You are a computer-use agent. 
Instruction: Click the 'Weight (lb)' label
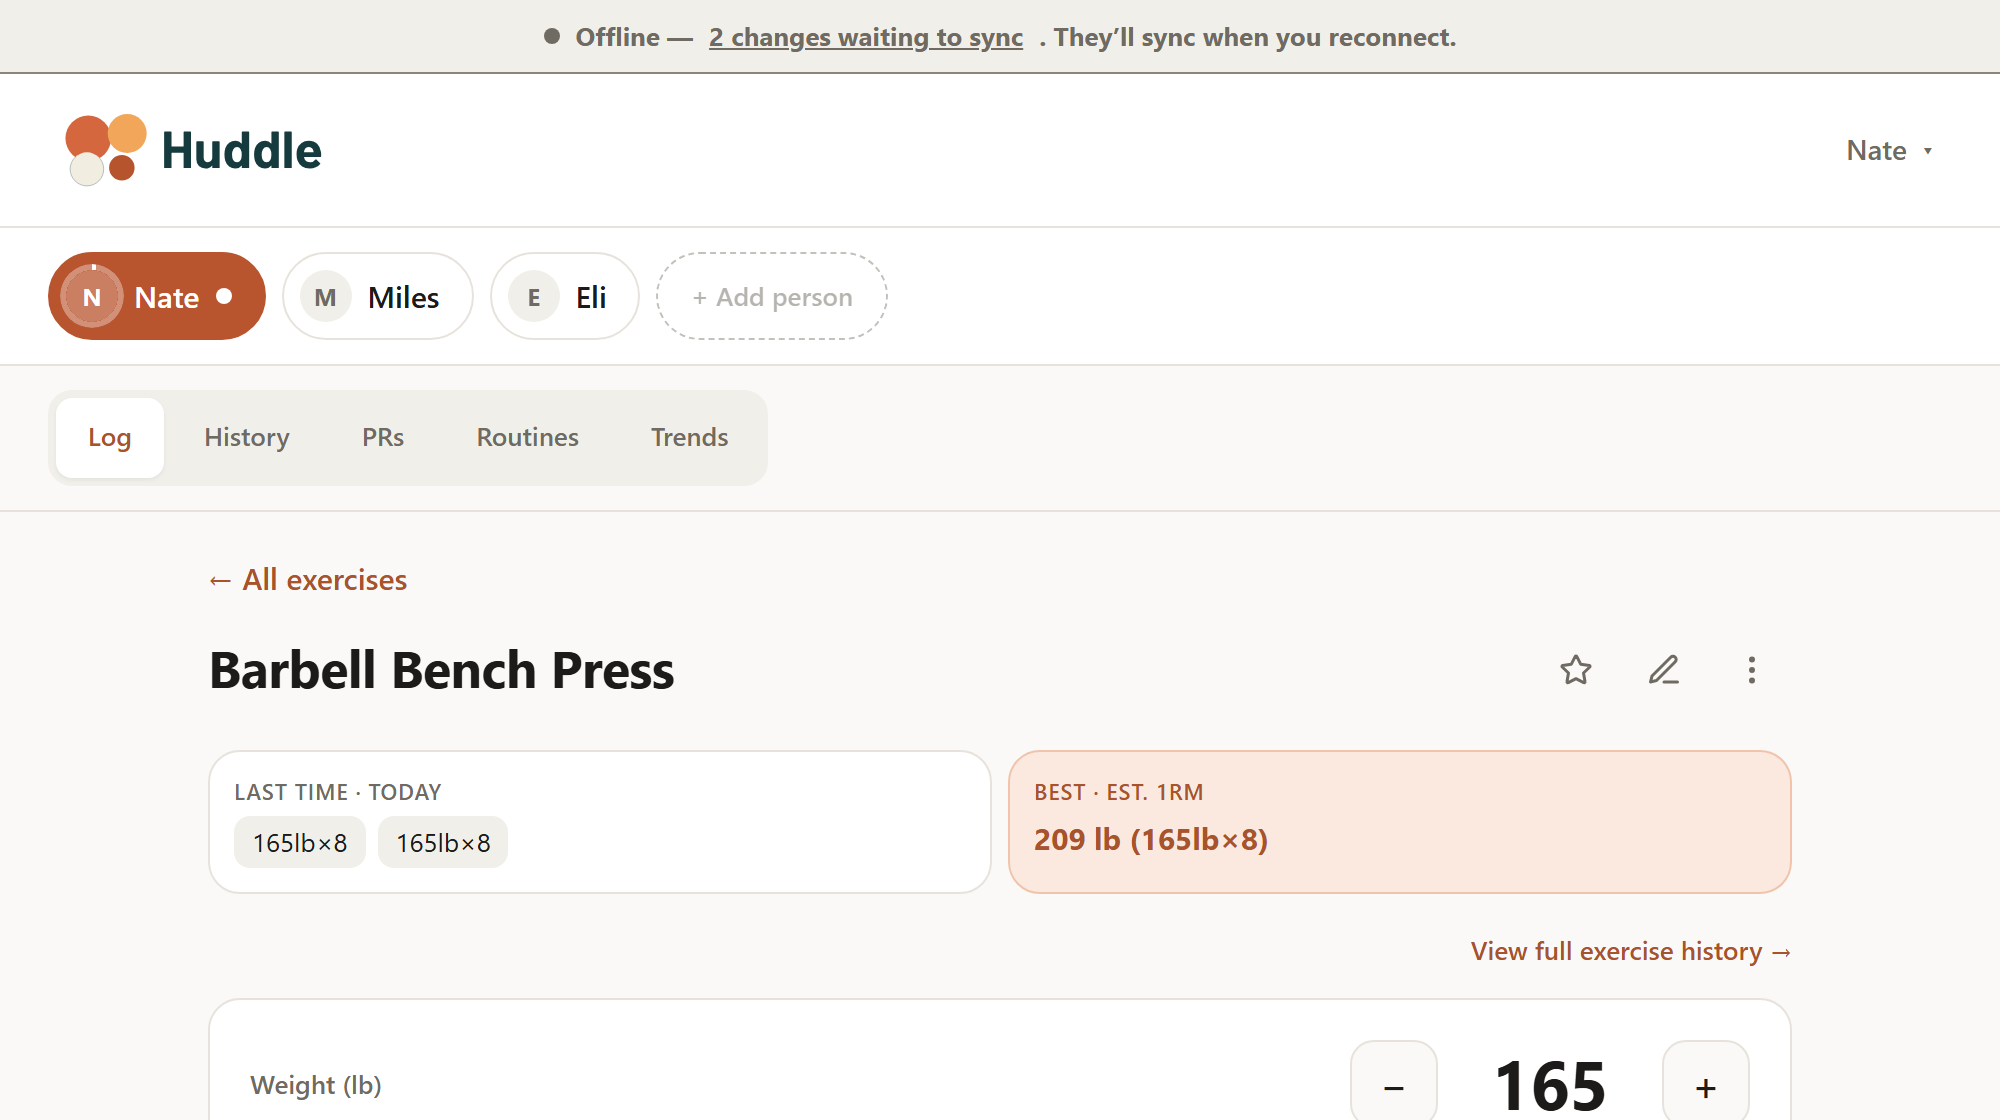pyautogui.click(x=316, y=1085)
